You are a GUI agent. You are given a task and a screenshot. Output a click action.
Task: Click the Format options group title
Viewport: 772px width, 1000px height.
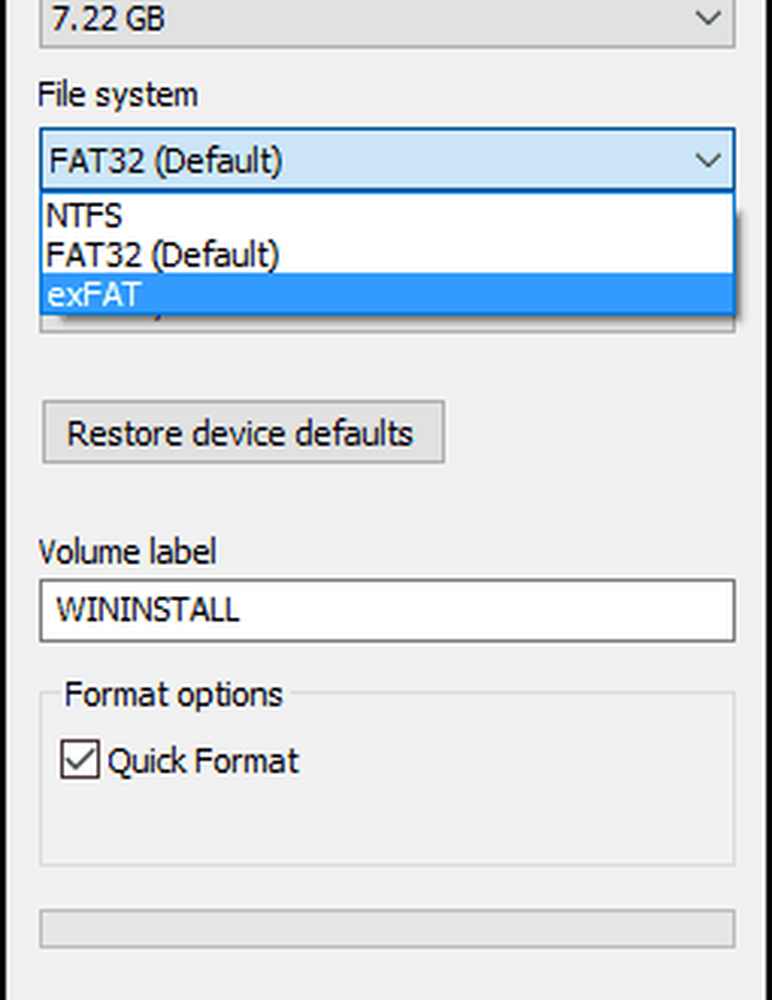[174, 695]
